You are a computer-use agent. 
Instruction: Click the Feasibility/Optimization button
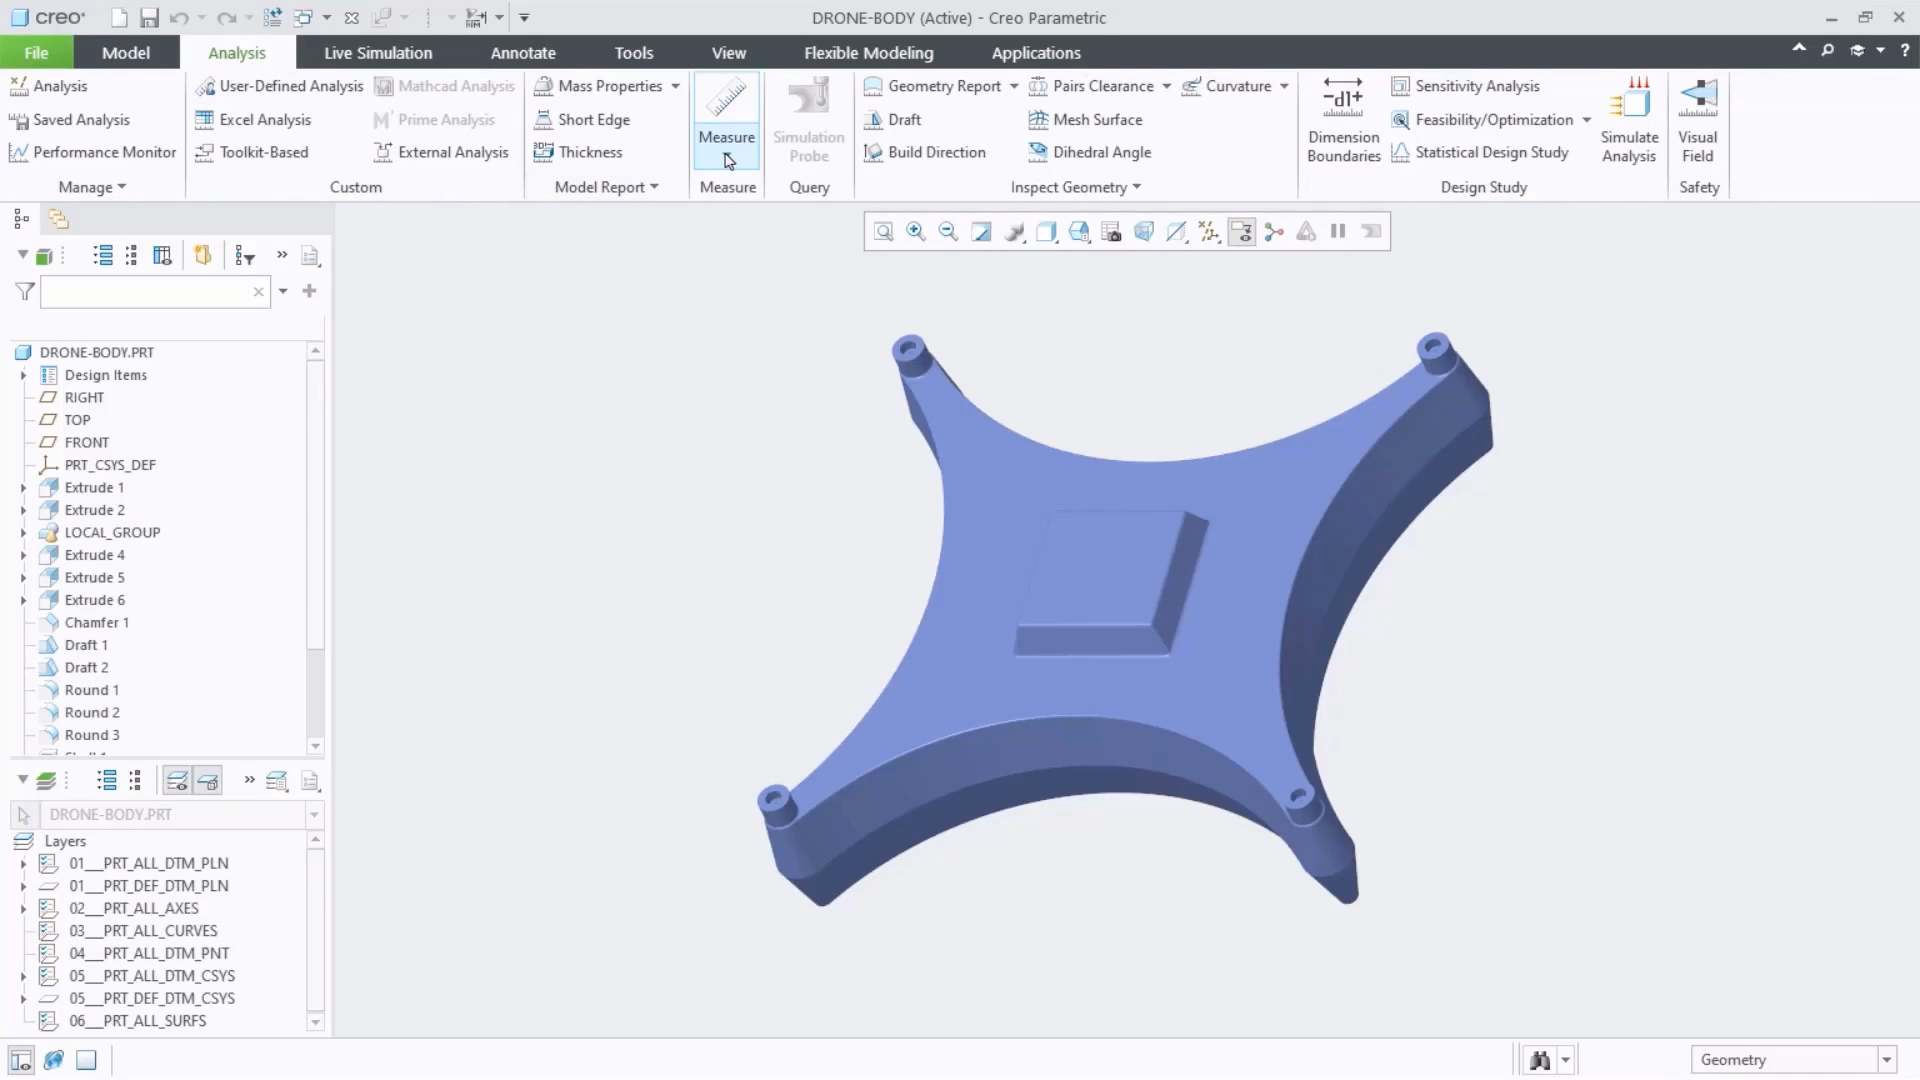[1482, 119]
